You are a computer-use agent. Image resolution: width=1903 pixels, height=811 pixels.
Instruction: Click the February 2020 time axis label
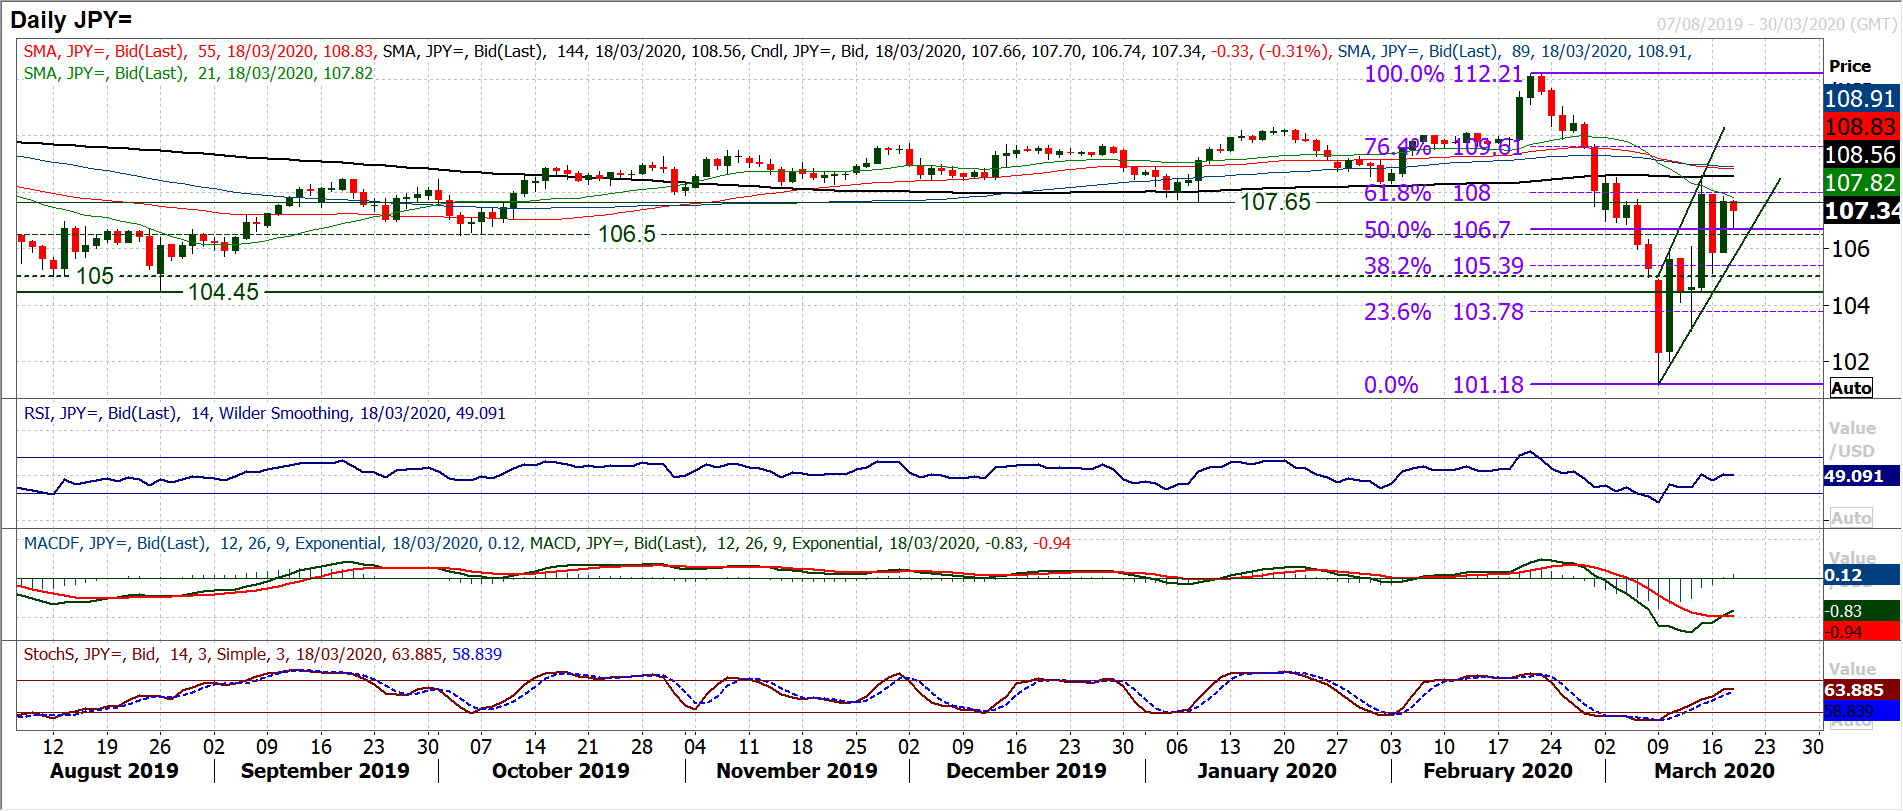tap(1497, 771)
